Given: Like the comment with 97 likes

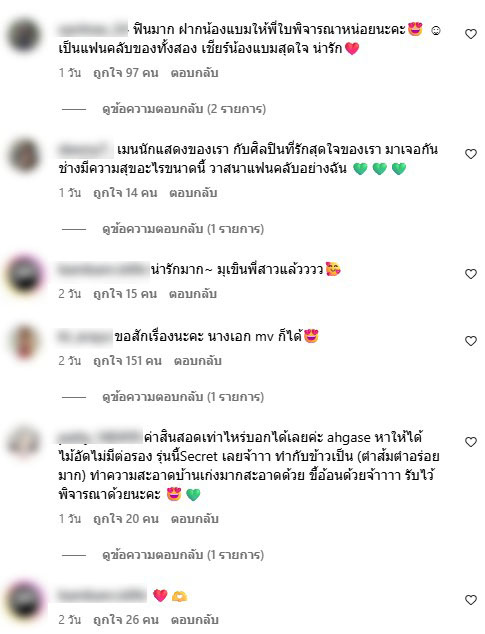Looking at the screenshot, I should [x=471, y=34].
